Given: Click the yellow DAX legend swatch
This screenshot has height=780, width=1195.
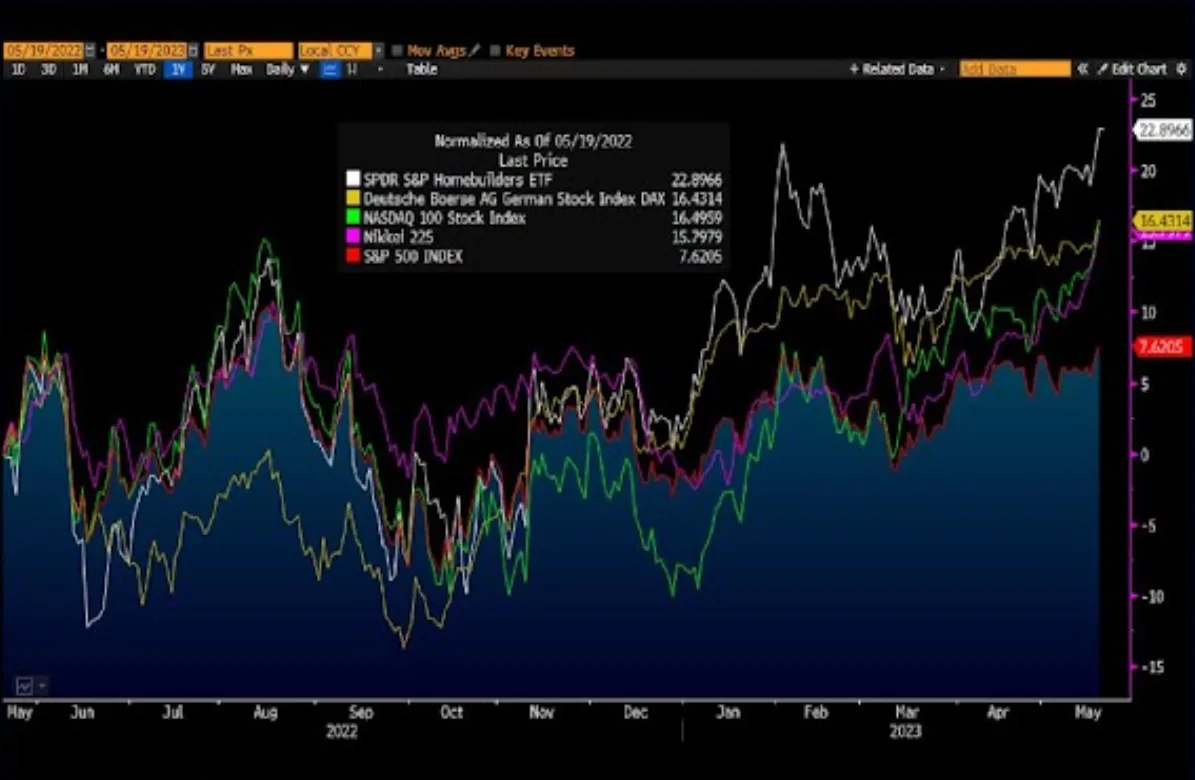Looking at the screenshot, I should pos(353,198).
